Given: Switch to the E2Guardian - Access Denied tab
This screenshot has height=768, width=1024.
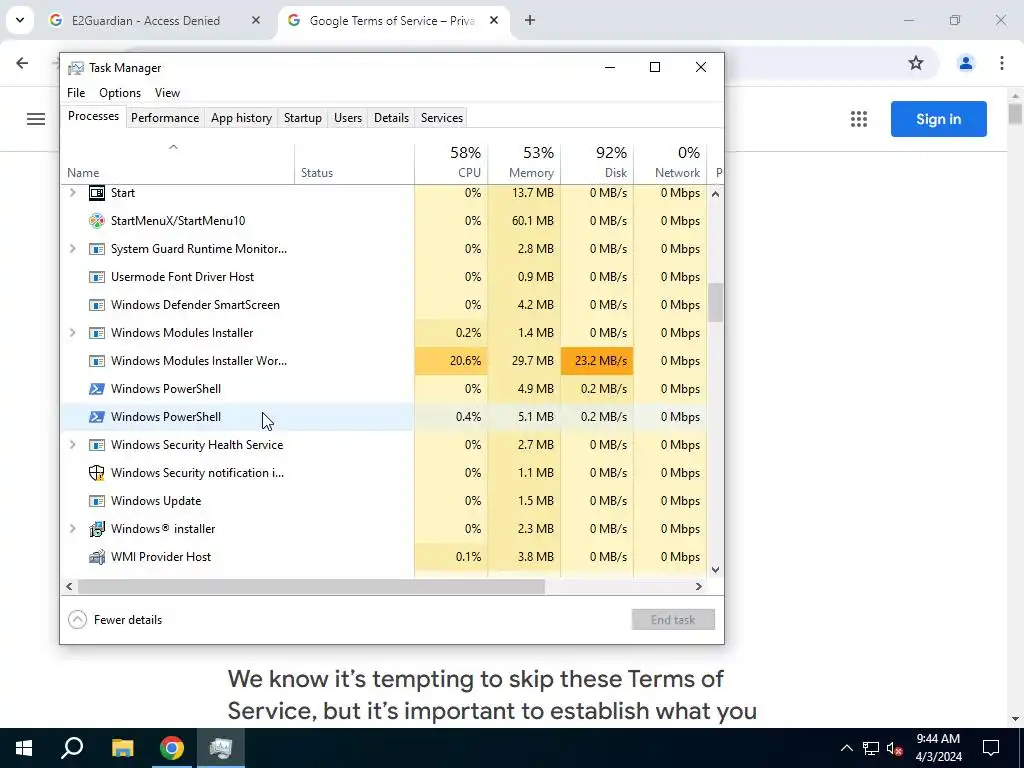Looking at the screenshot, I should (155, 20).
